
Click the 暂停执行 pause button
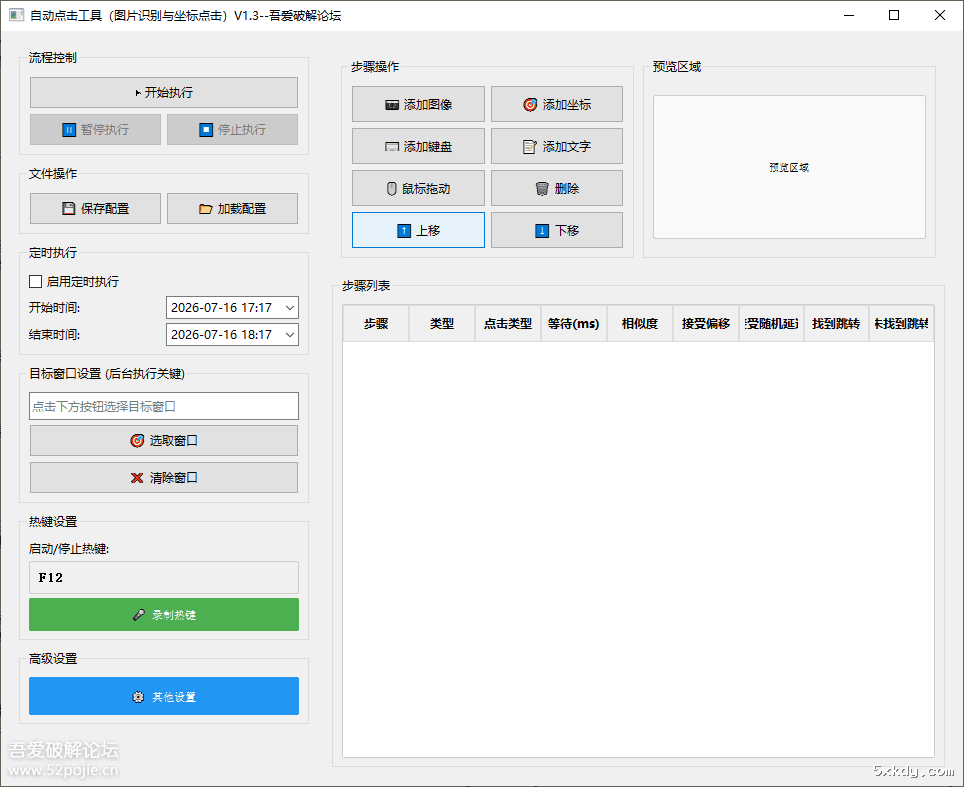(95, 130)
